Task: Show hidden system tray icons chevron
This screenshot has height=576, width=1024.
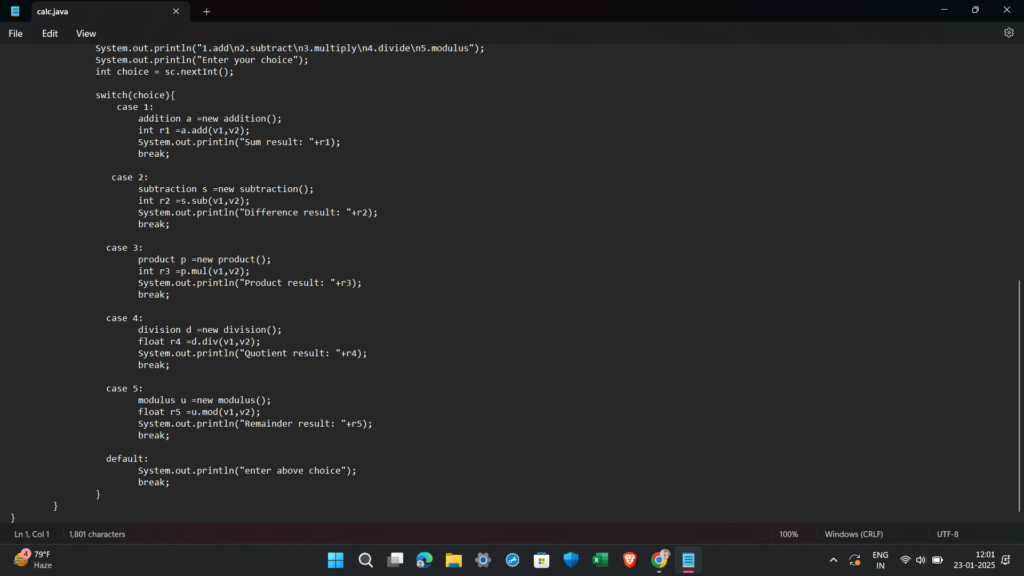Action: click(834, 560)
